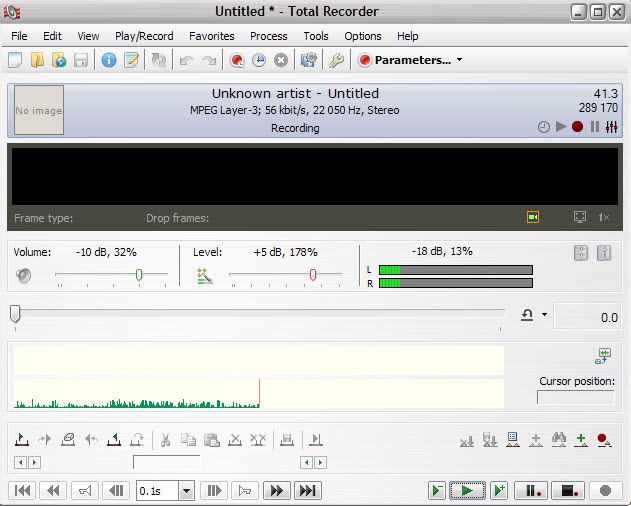Open the File menu
Image resolution: width=631 pixels, height=506 pixels.
click(x=19, y=36)
